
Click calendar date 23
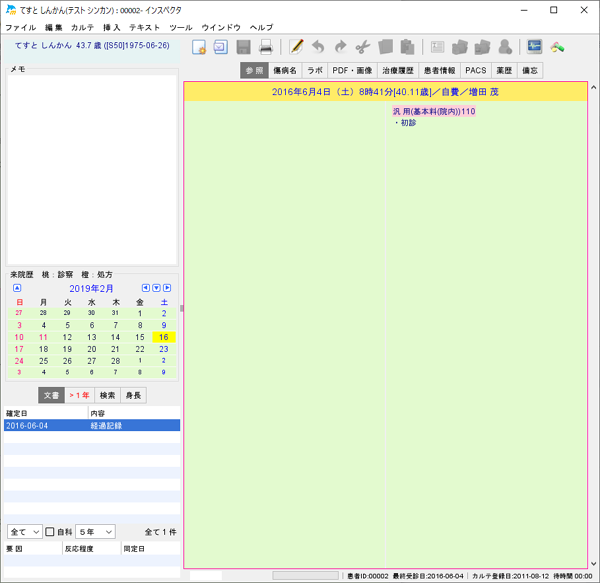[x=164, y=349]
